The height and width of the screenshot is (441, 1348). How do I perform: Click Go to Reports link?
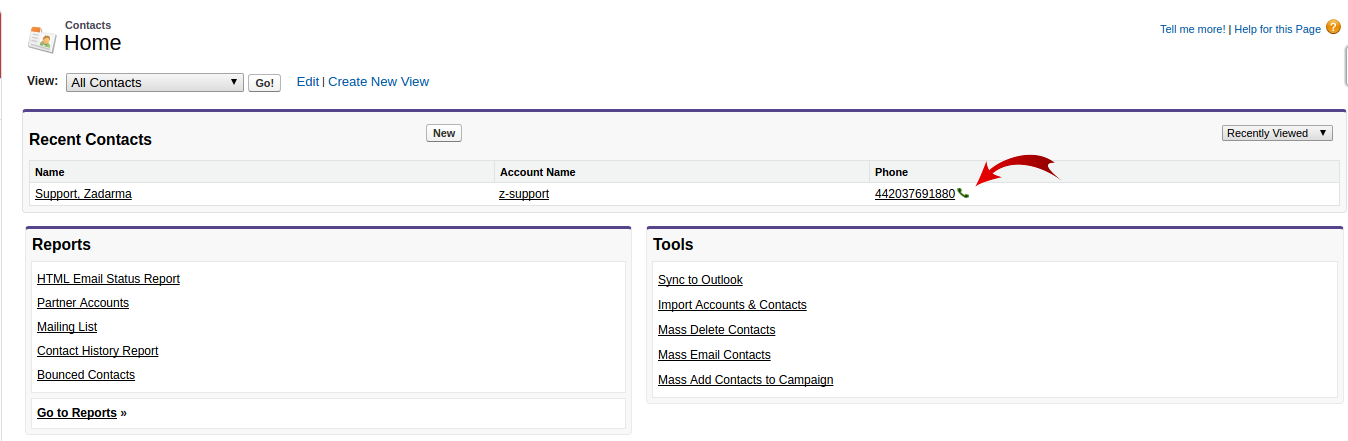pyautogui.click(x=77, y=413)
